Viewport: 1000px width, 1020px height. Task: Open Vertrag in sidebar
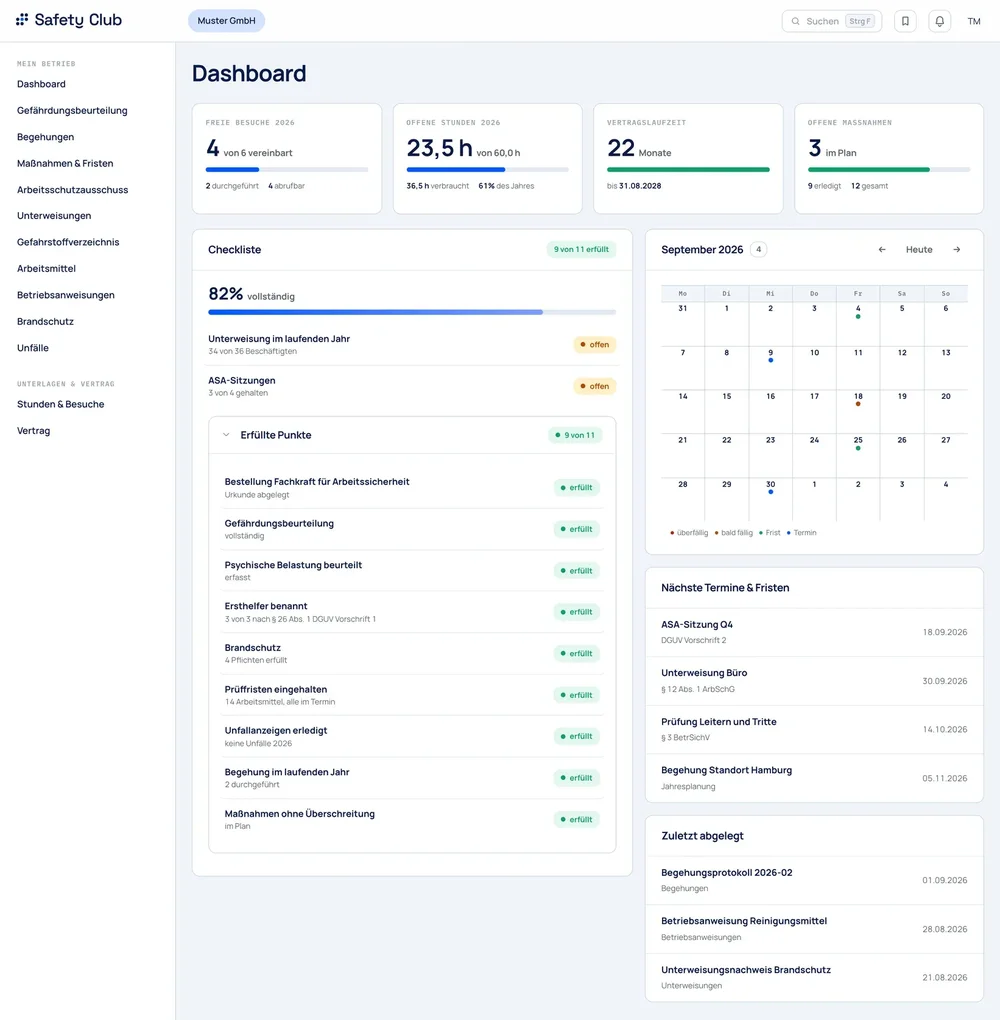[x=33, y=431]
